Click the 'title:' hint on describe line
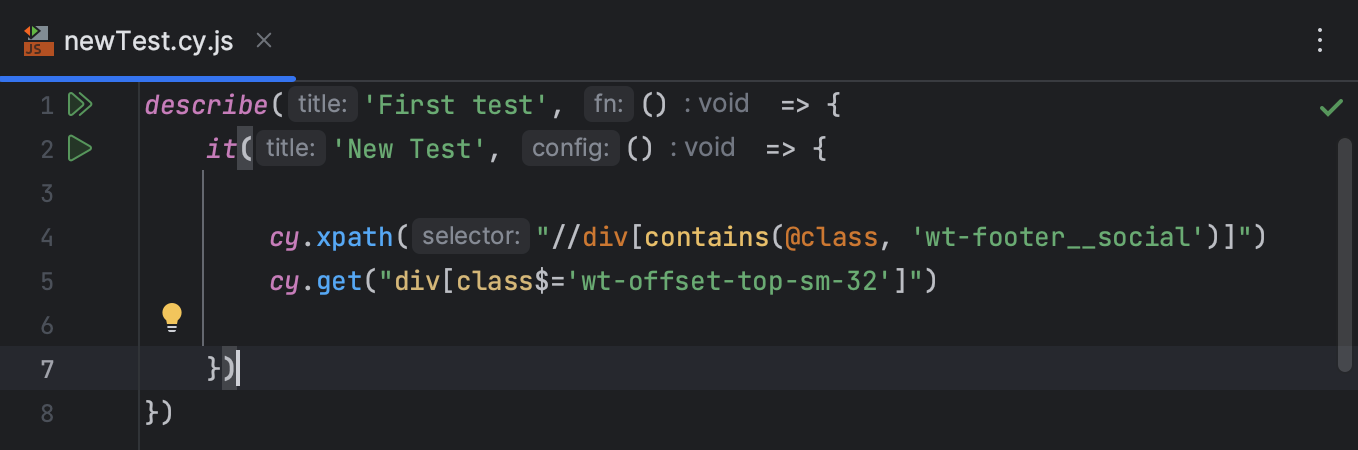Image resolution: width=1358 pixels, height=450 pixels. point(323,104)
